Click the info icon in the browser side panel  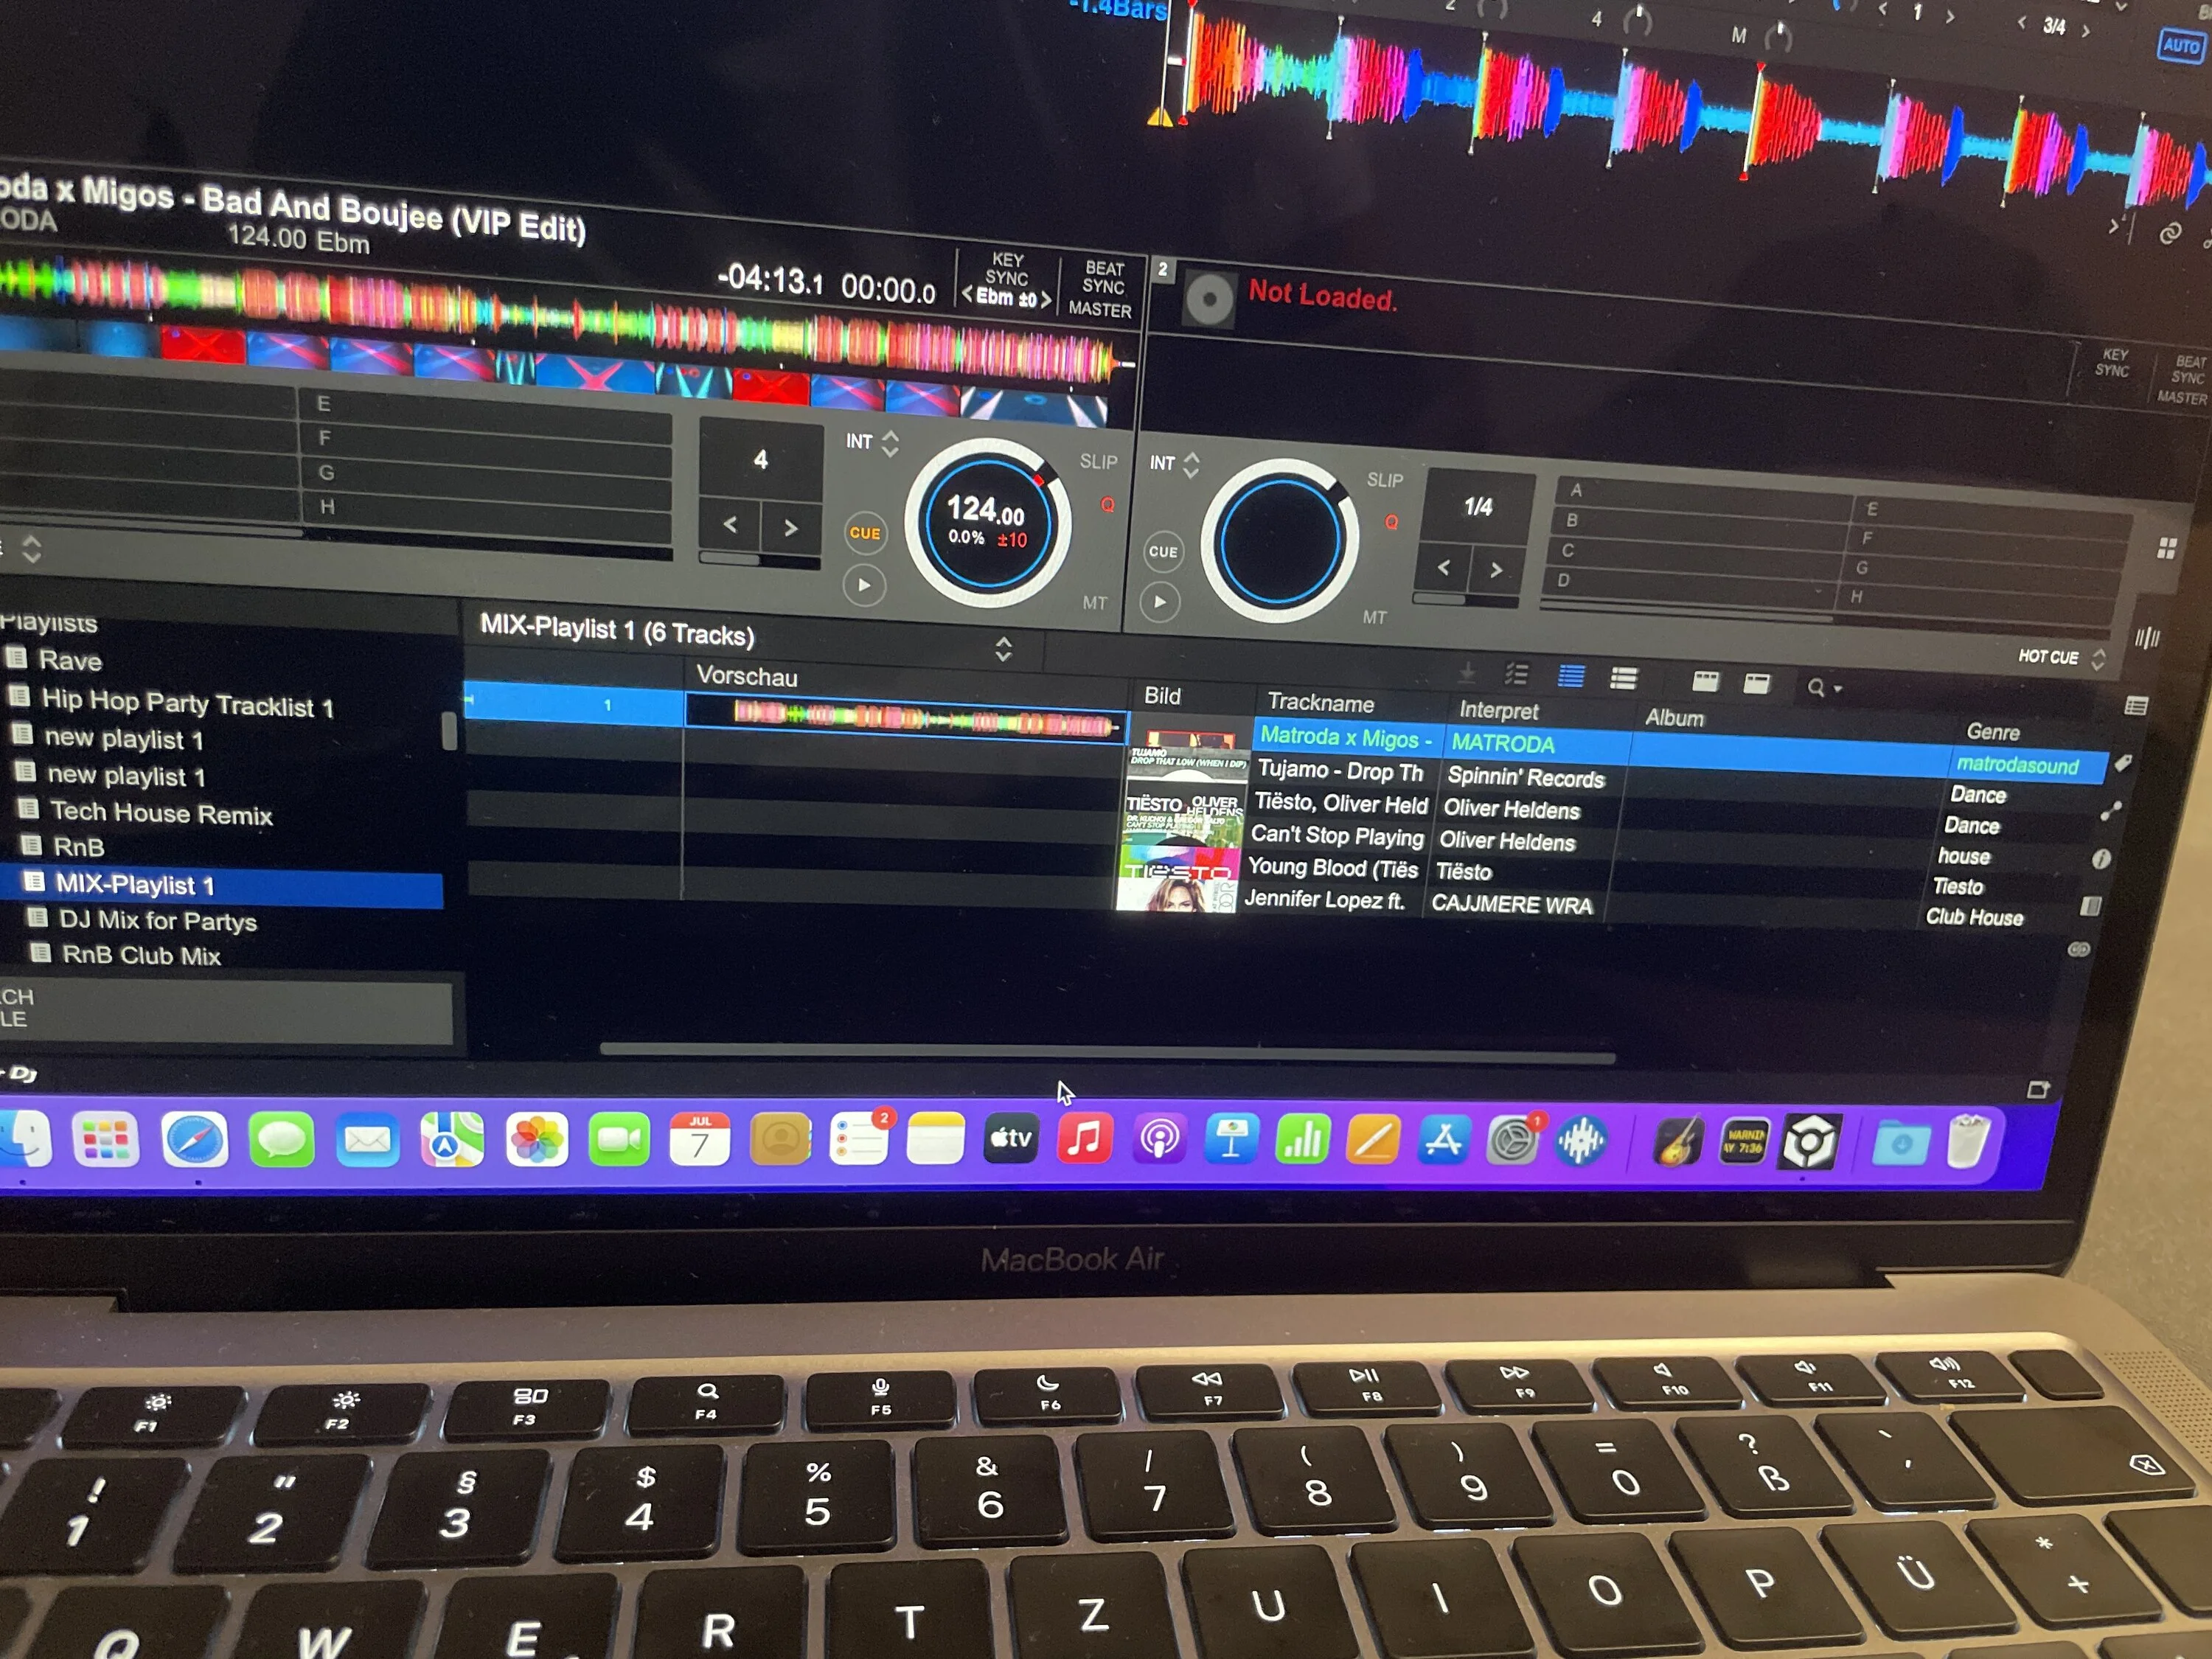coord(2101,859)
